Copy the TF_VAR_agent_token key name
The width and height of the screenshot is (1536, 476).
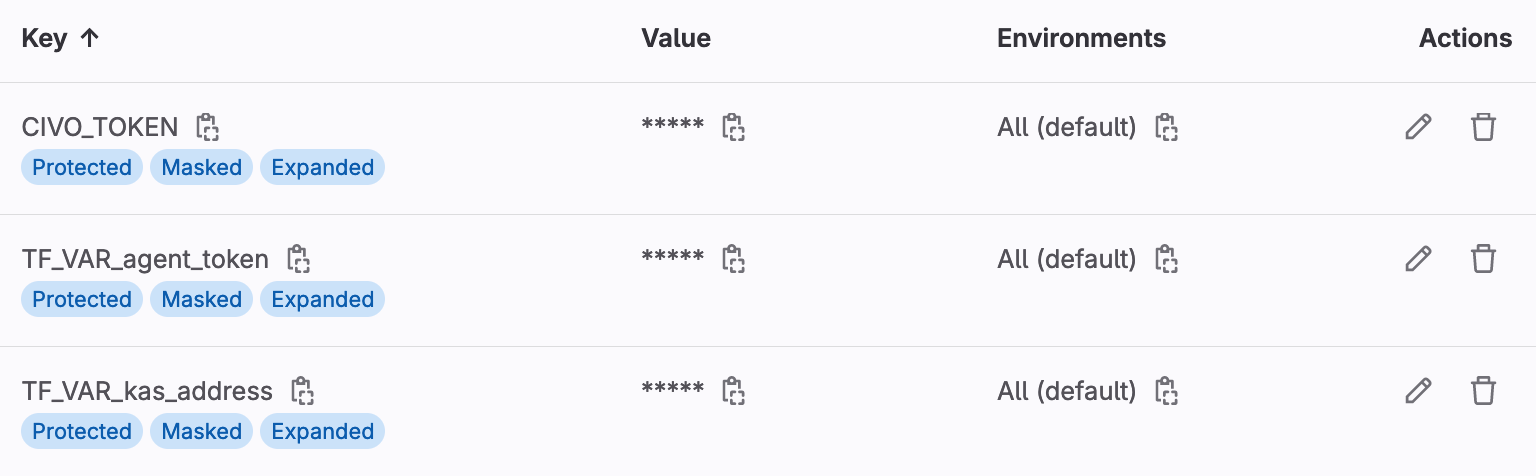pos(298,259)
